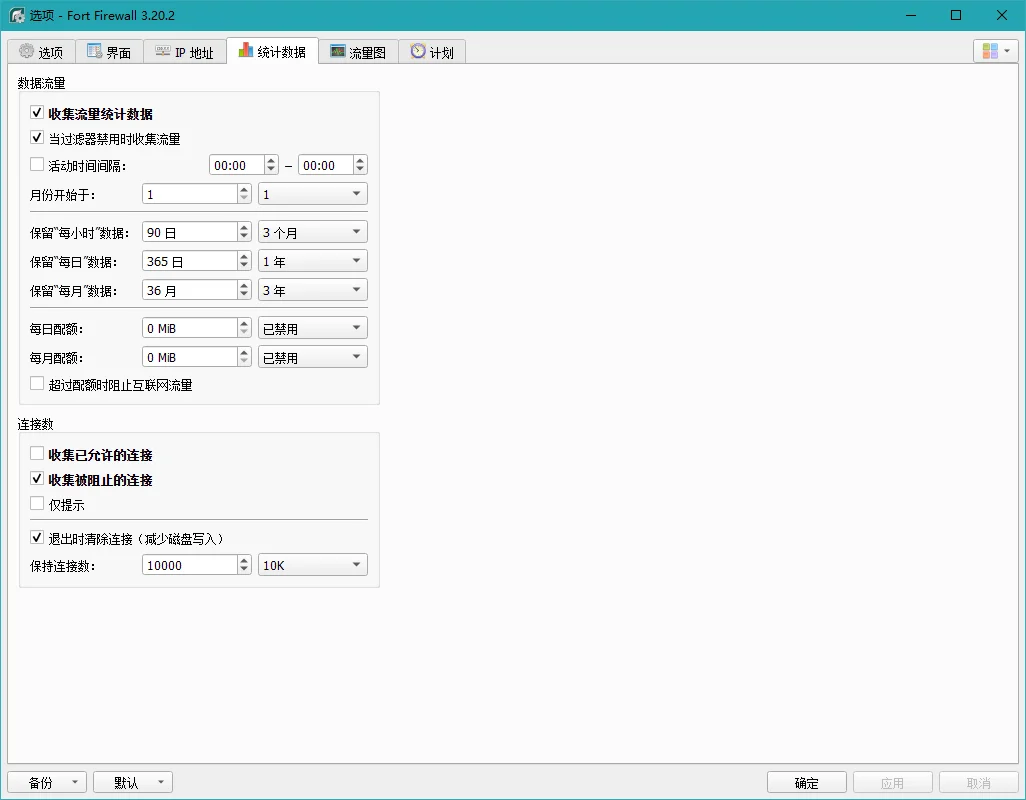The width and height of the screenshot is (1026, 800).
Task: Click the 数据流量 section heading
Action: pos(41,83)
